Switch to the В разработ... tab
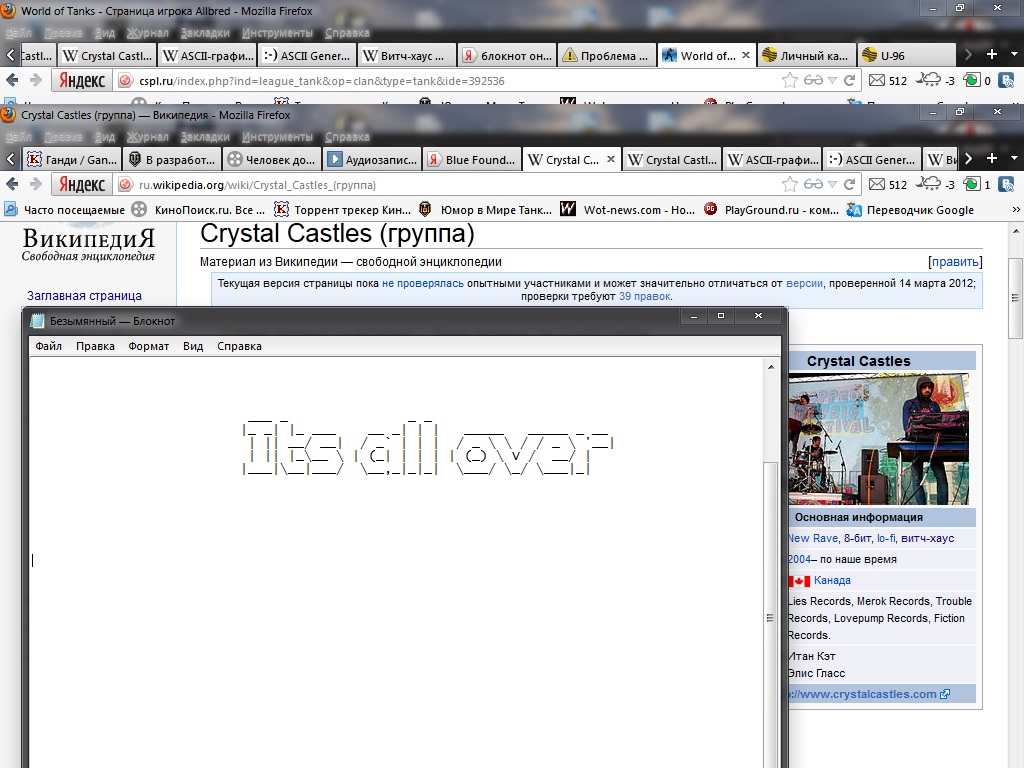 click(x=172, y=159)
